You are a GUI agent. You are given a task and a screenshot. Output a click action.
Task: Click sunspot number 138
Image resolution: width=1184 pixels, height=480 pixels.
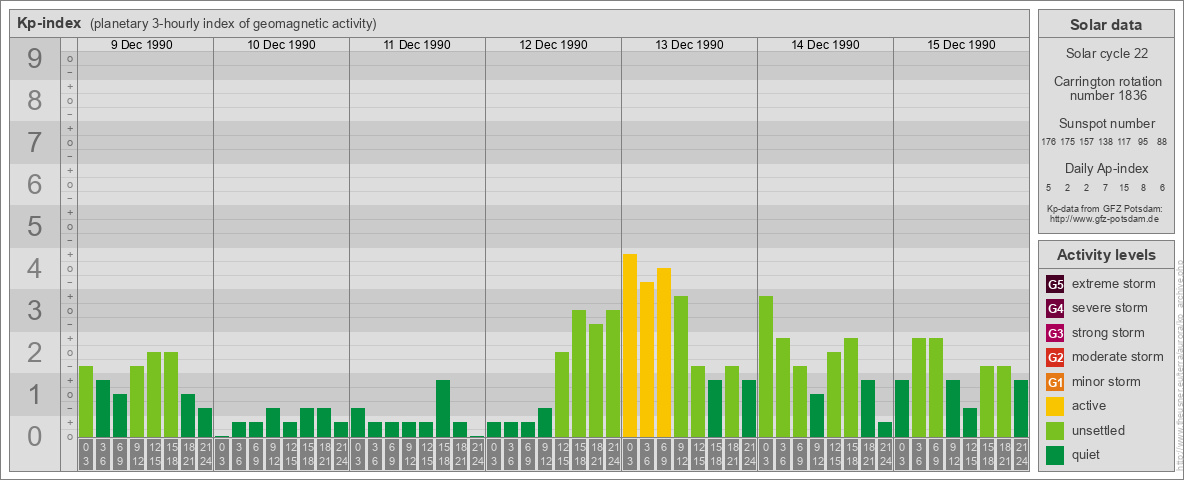coord(1105,142)
